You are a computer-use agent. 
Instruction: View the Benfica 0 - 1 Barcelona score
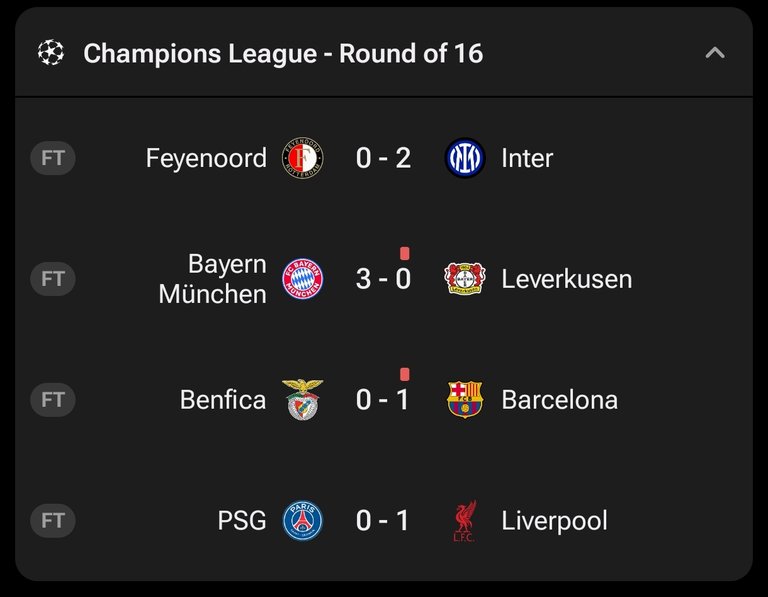pyautogui.click(x=383, y=400)
